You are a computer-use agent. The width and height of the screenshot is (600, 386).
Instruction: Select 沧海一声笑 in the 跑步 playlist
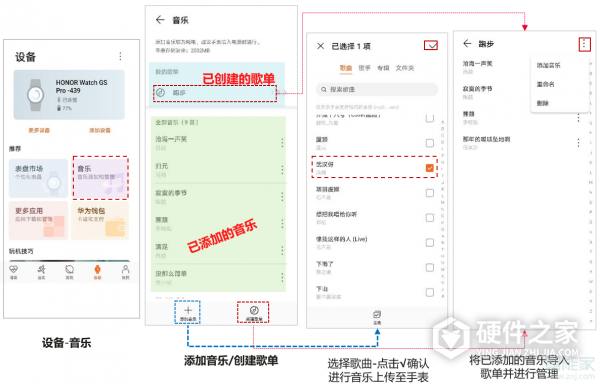point(478,64)
